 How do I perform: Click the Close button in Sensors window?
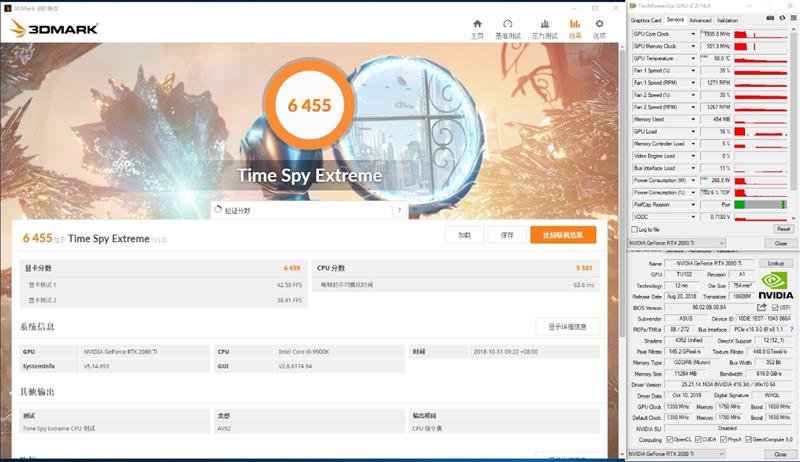781,243
